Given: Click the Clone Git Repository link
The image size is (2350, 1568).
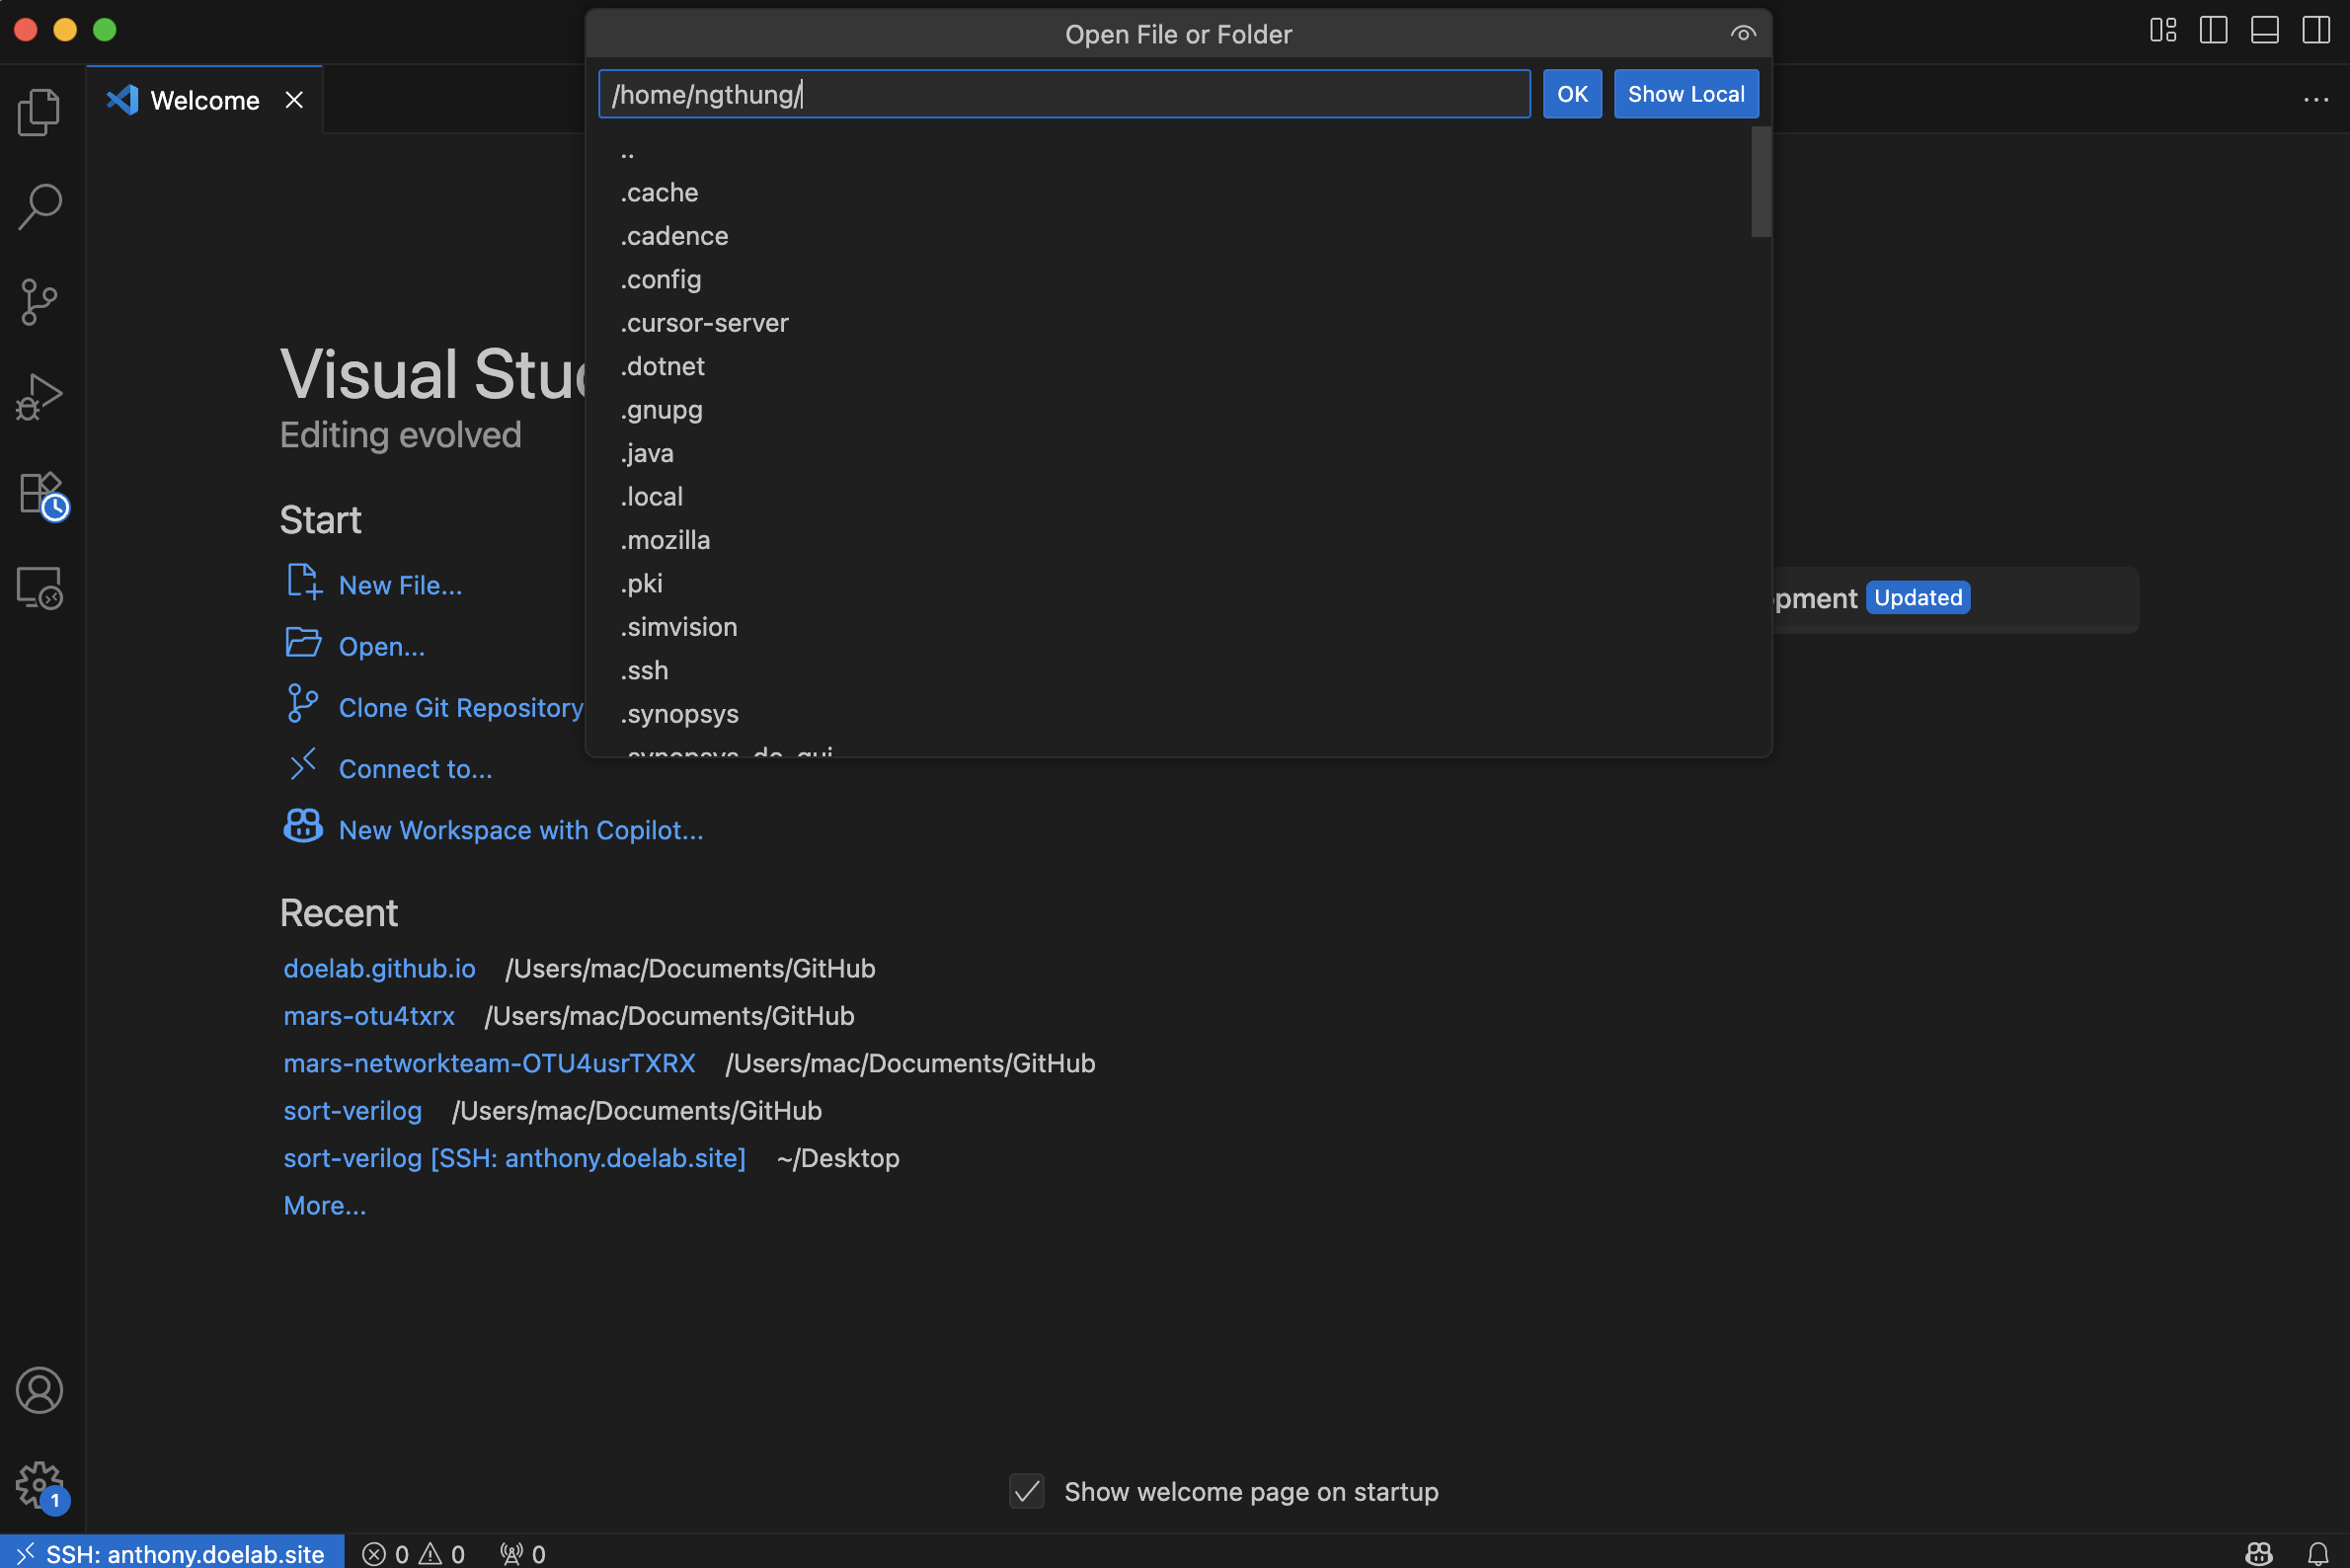Looking at the screenshot, I should click(x=461, y=708).
